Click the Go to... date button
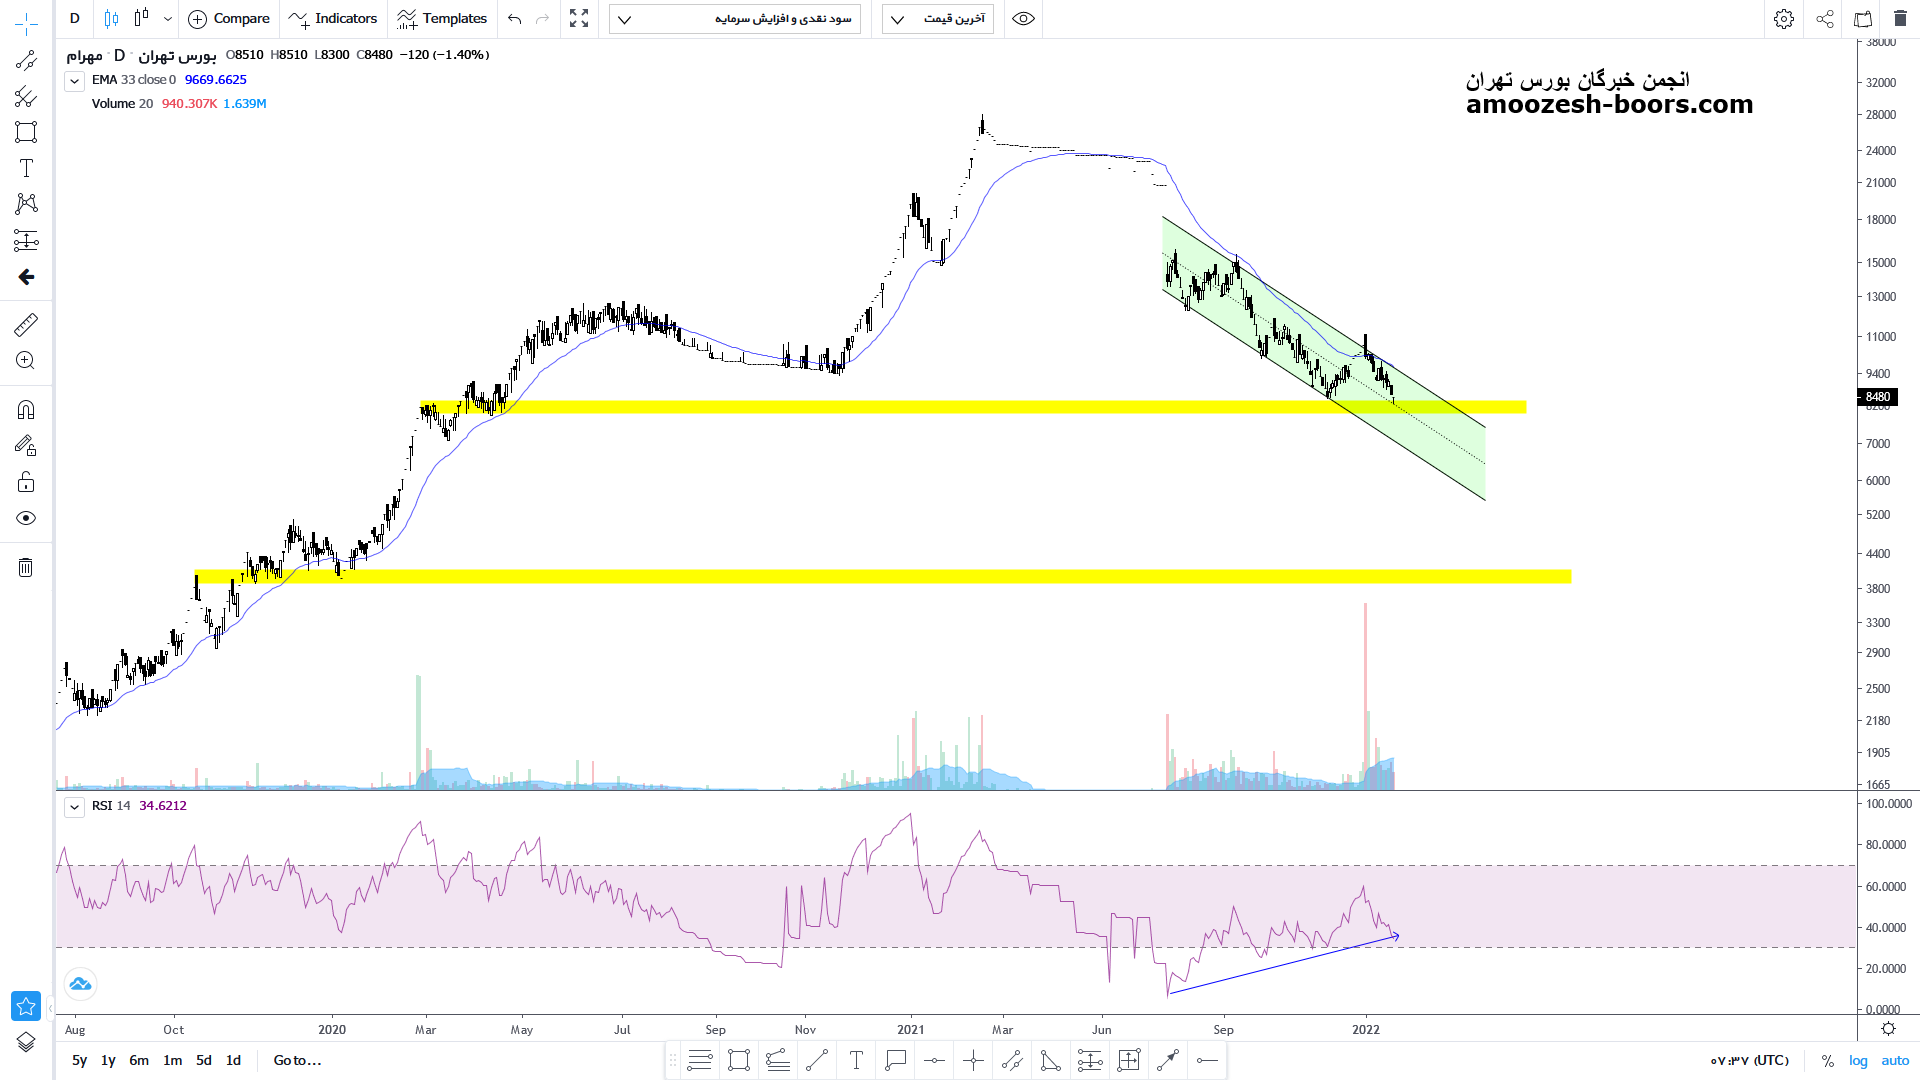This screenshot has height=1080, width=1920. (x=297, y=1061)
